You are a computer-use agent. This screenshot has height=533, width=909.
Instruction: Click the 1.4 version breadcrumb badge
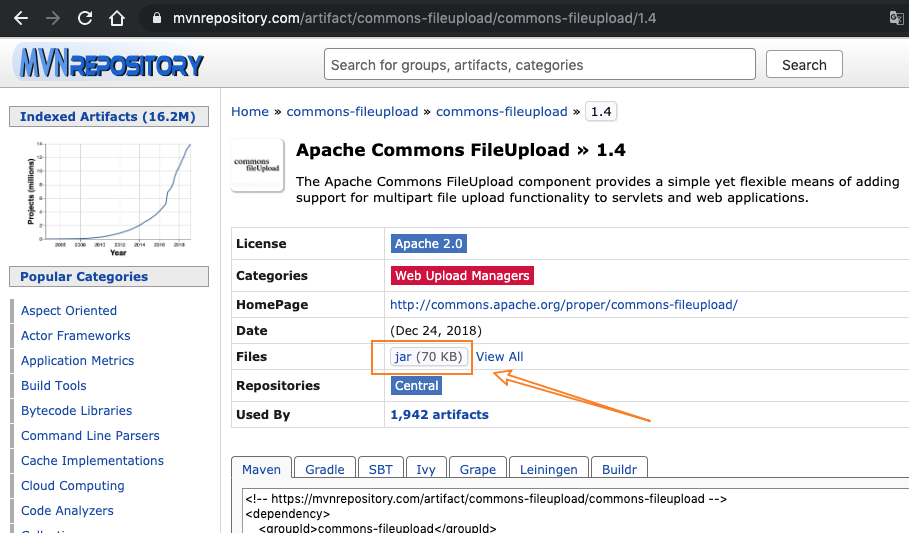click(x=601, y=111)
